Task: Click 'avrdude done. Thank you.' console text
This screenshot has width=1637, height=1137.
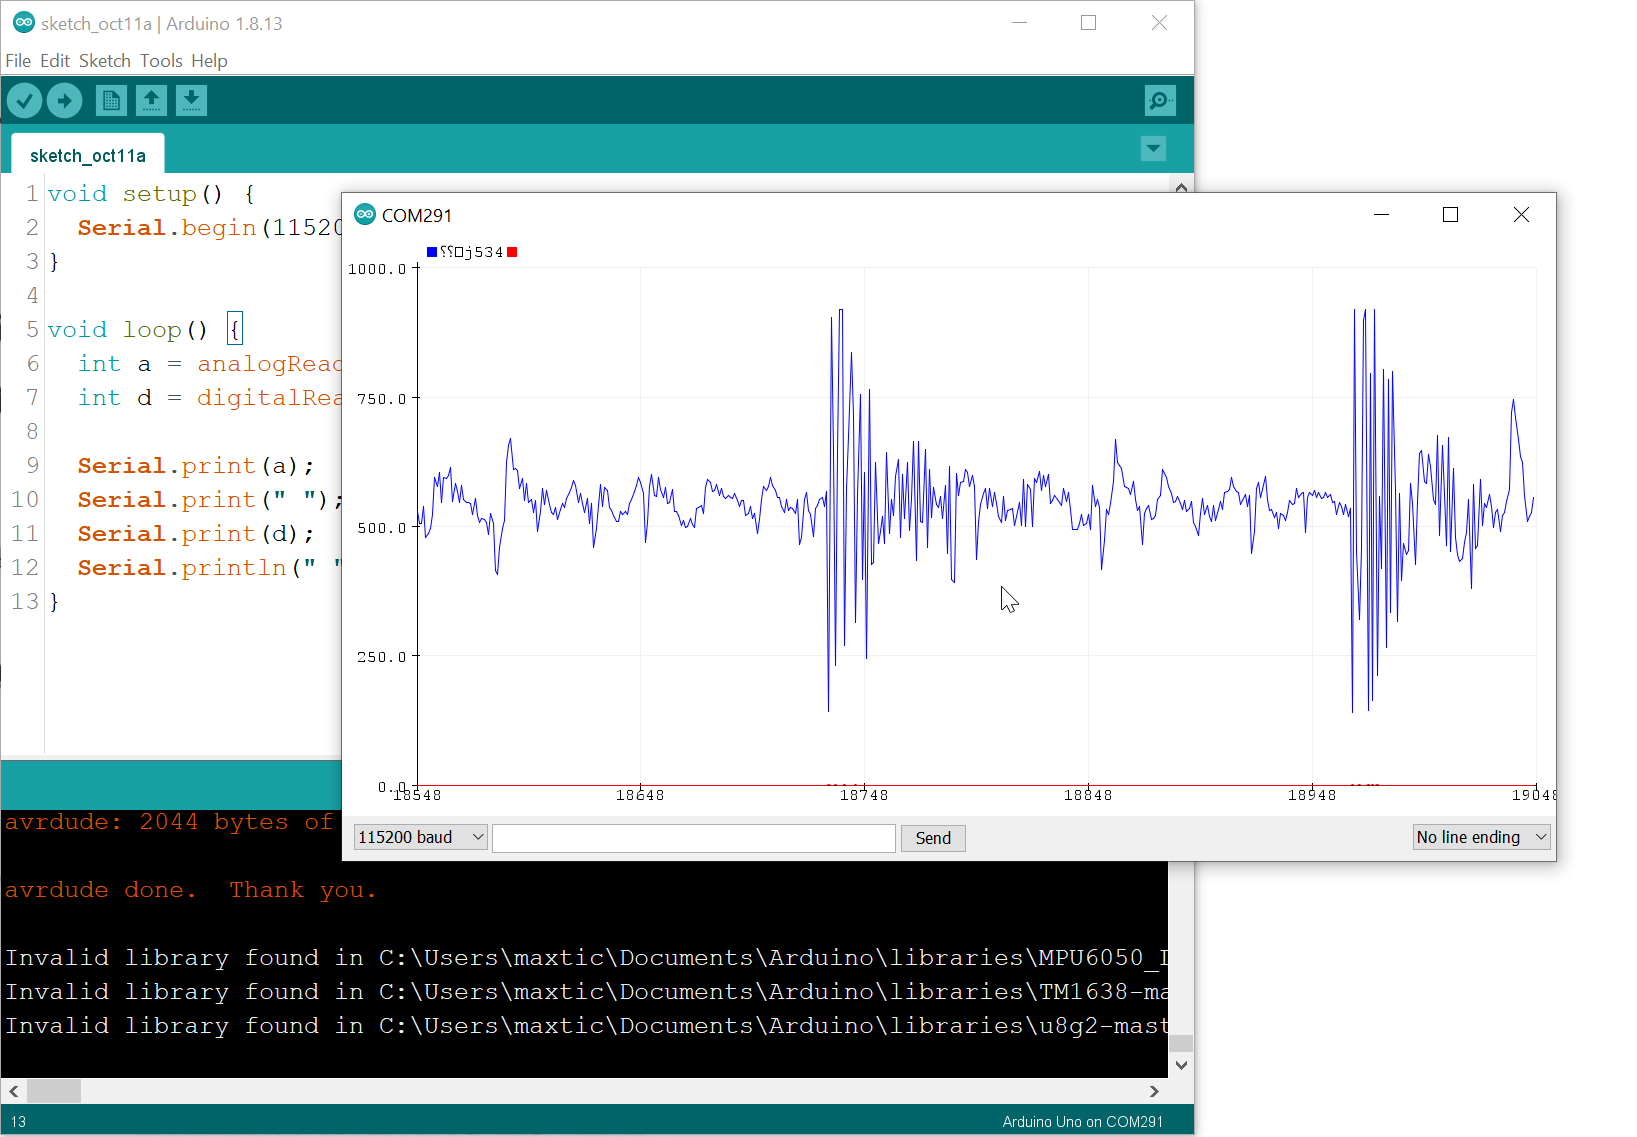Action: pos(191,890)
